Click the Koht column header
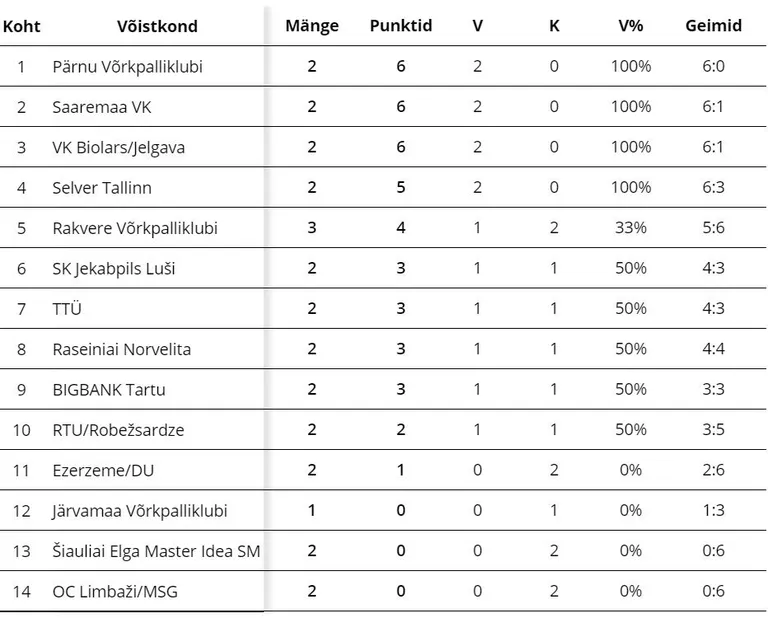The width and height of the screenshot is (768, 618). point(21,26)
